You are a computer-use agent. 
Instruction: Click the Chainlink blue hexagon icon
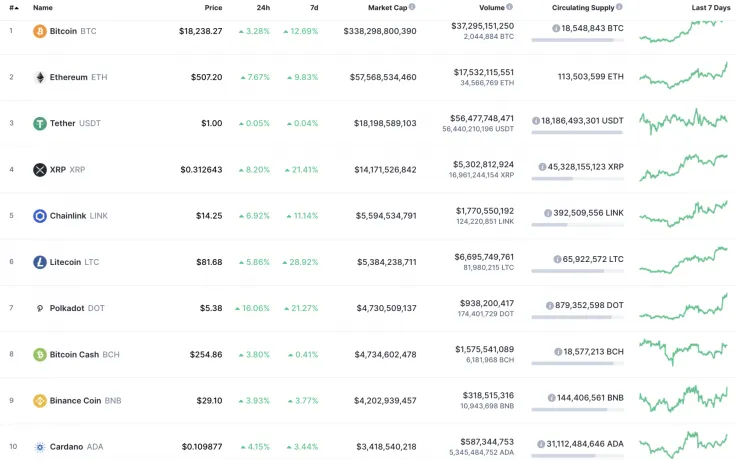coord(39,216)
